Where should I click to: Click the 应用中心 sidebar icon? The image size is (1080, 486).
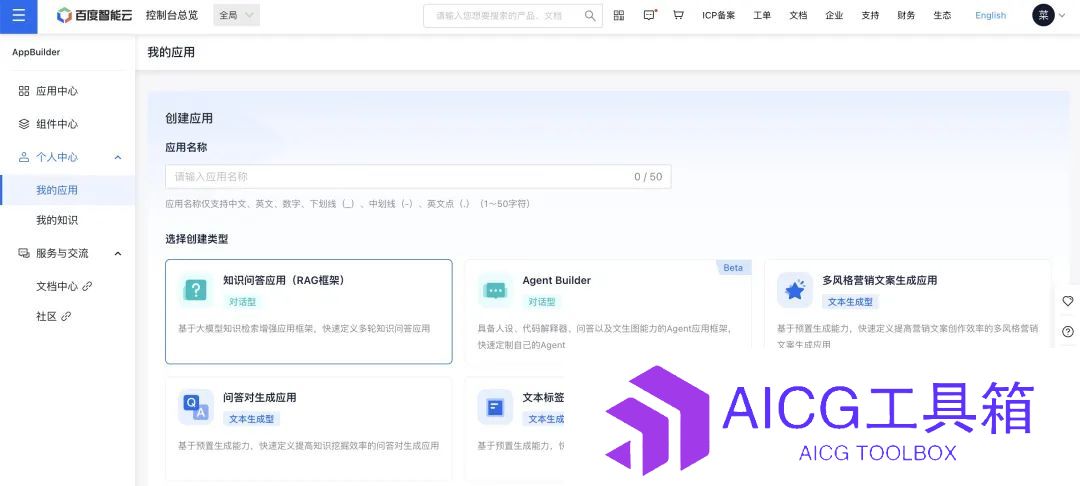(23, 91)
